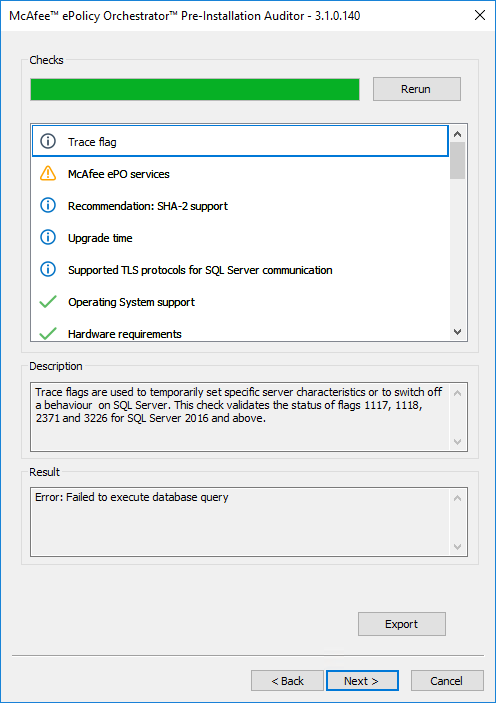Select Supported TLS protocols for SQL Server item

[x=240, y=270]
